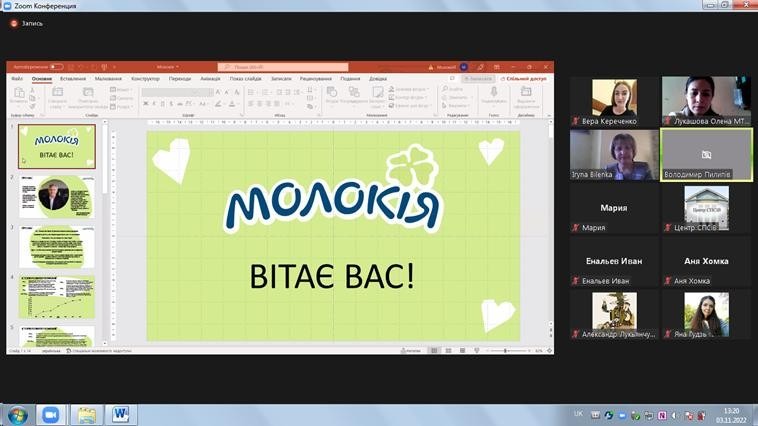The image size is (758, 426).
Task: Click the Quick Styles icon
Action: point(378,93)
